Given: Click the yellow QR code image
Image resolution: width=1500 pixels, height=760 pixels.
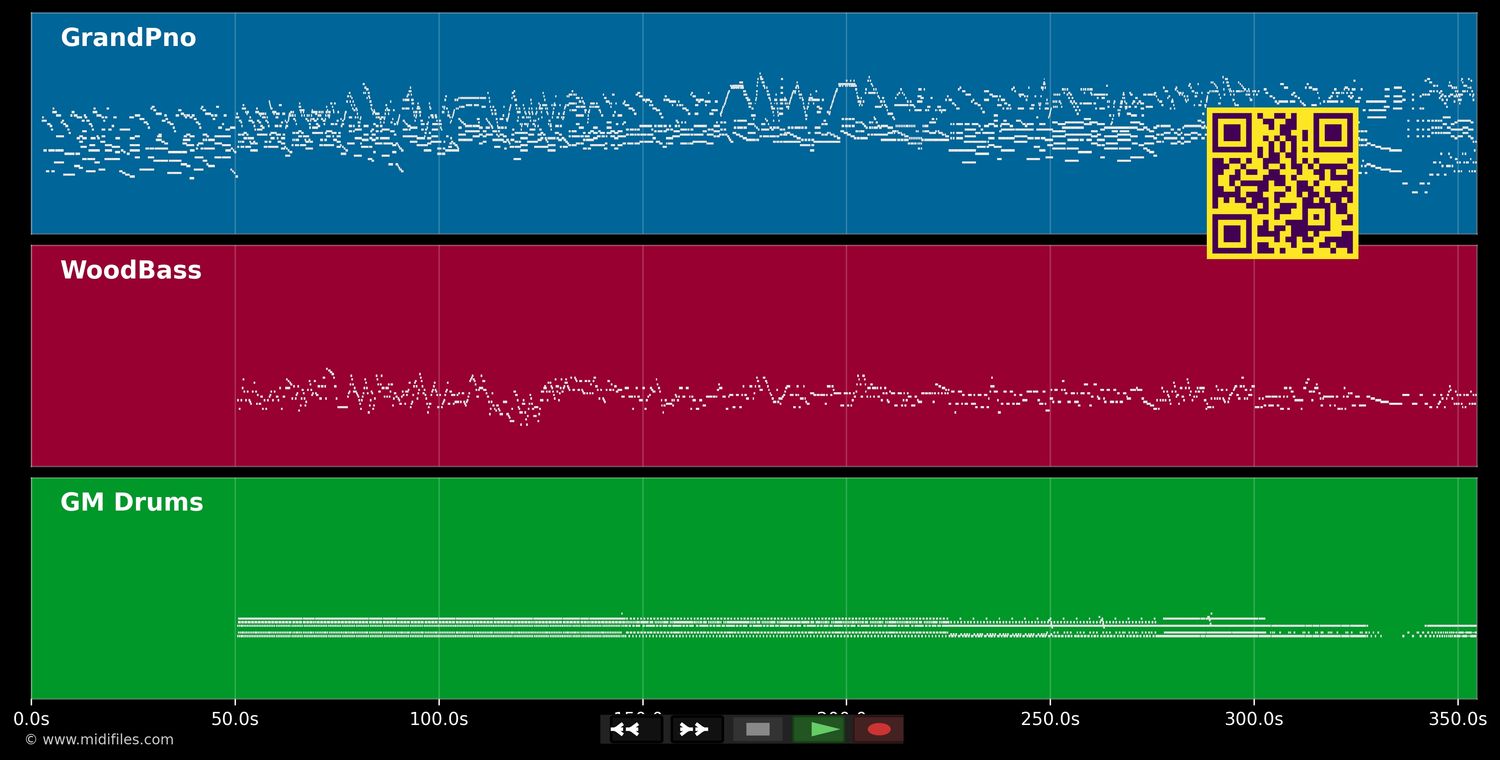Looking at the screenshot, I should point(1282,183).
